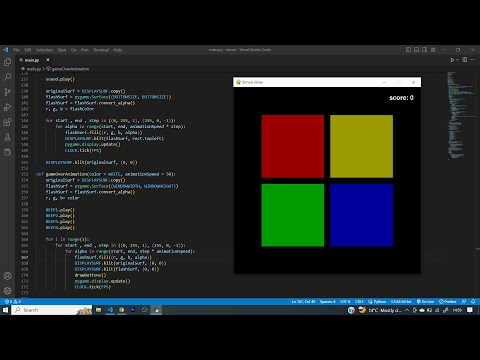Change the UTF-8 encoding in status bar
Screen dimensions: 480x360
pyautogui.click(x=345, y=301)
